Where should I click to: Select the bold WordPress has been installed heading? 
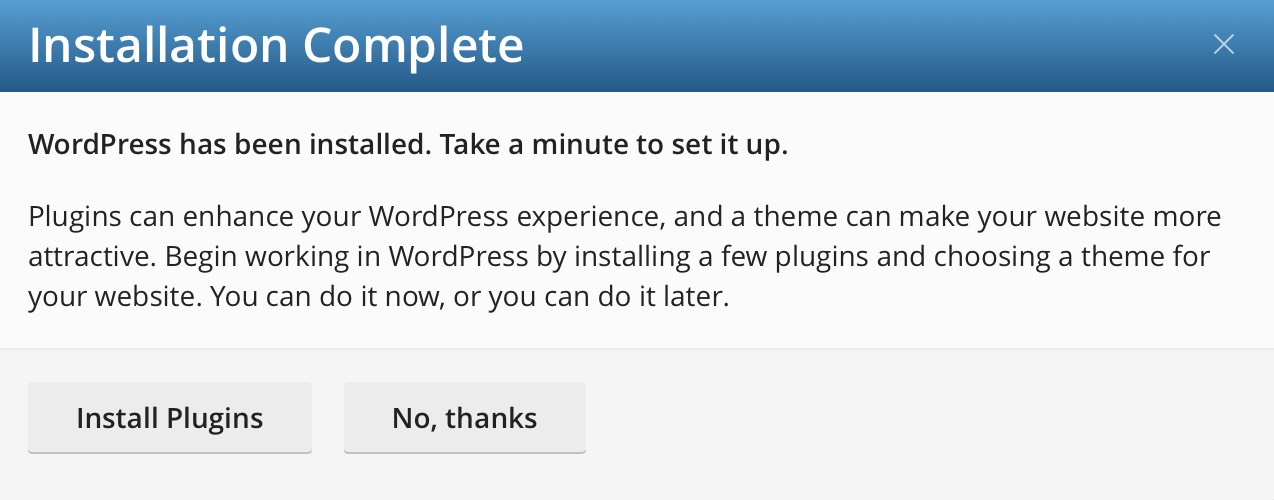[408, 146]
